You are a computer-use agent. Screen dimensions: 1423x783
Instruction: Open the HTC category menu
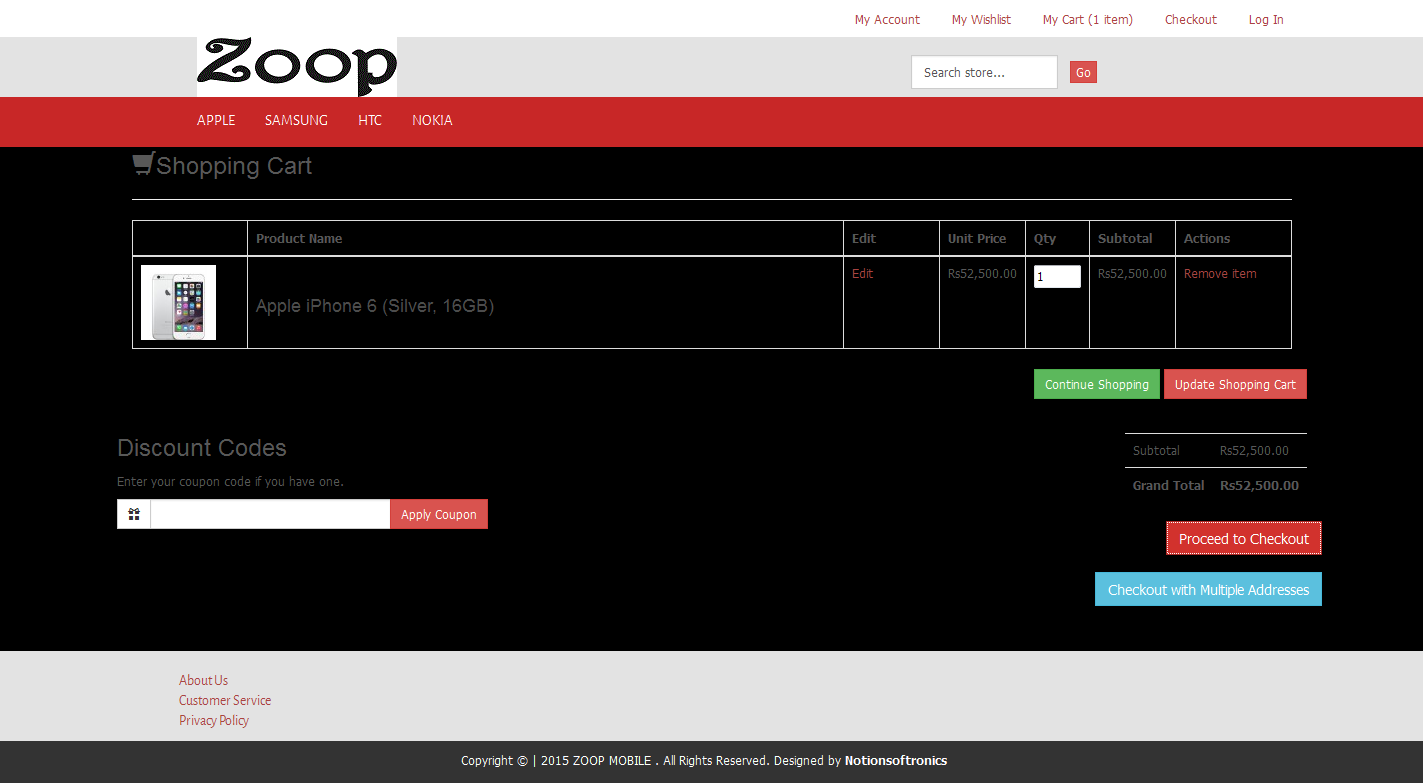[370, 120]
